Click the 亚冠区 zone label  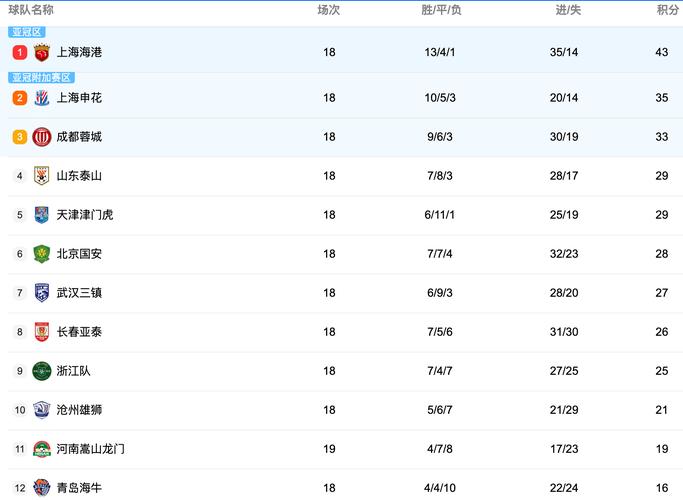point(27,32)
